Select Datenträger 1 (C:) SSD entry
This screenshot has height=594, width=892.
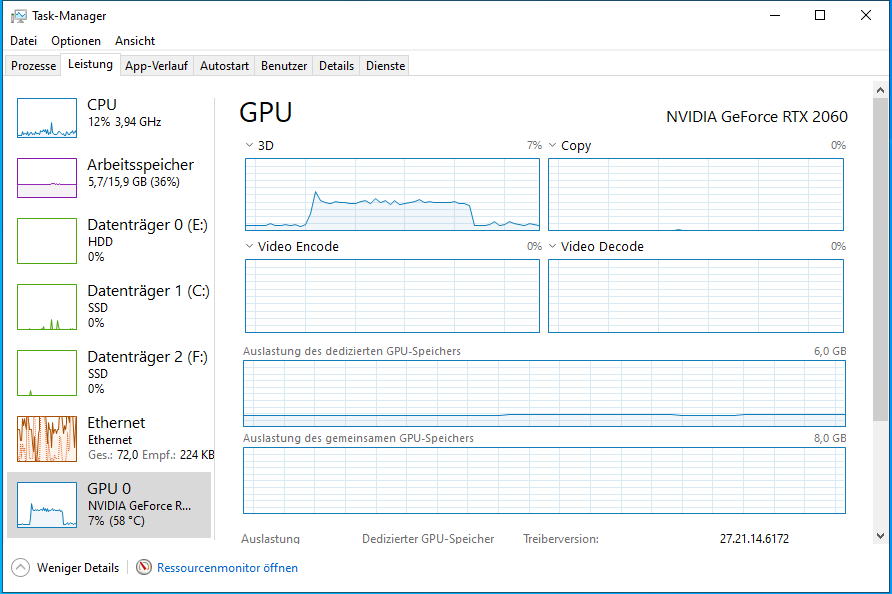coord(47,306)
